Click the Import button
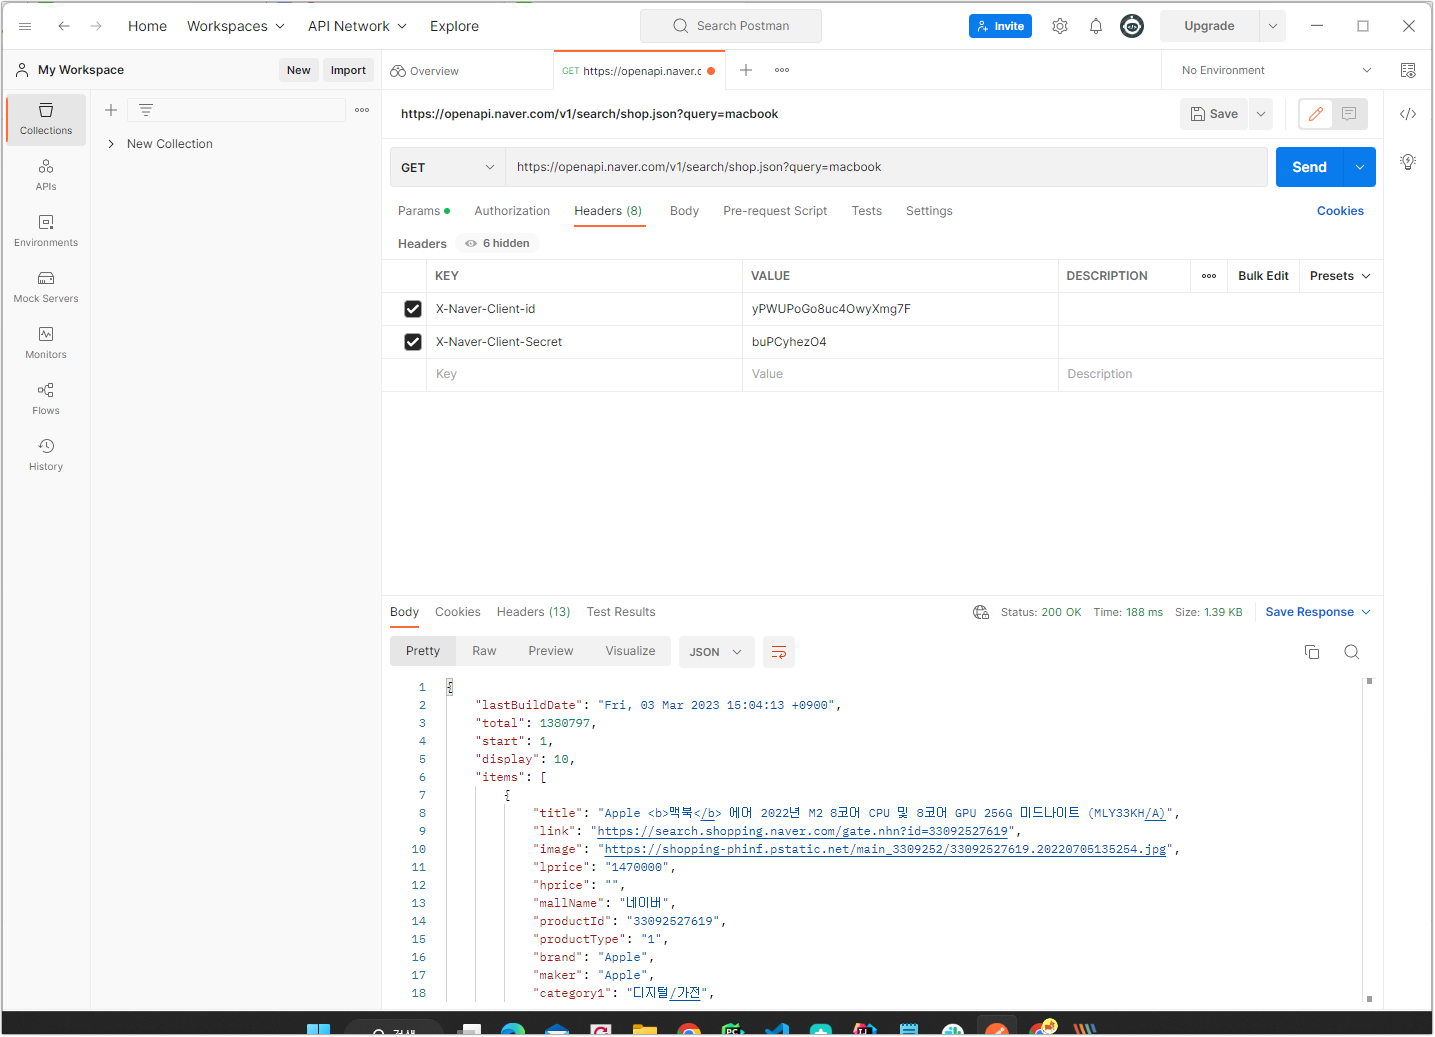 tap(348, 70)
